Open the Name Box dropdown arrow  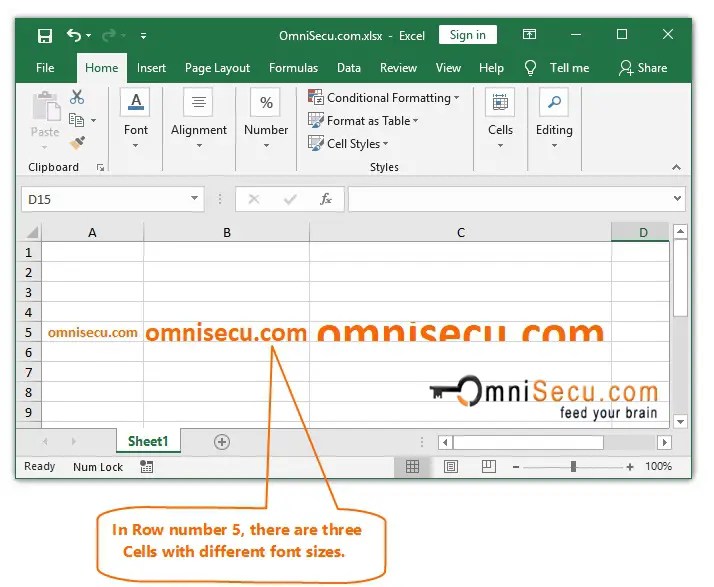[x=194, y=199]
